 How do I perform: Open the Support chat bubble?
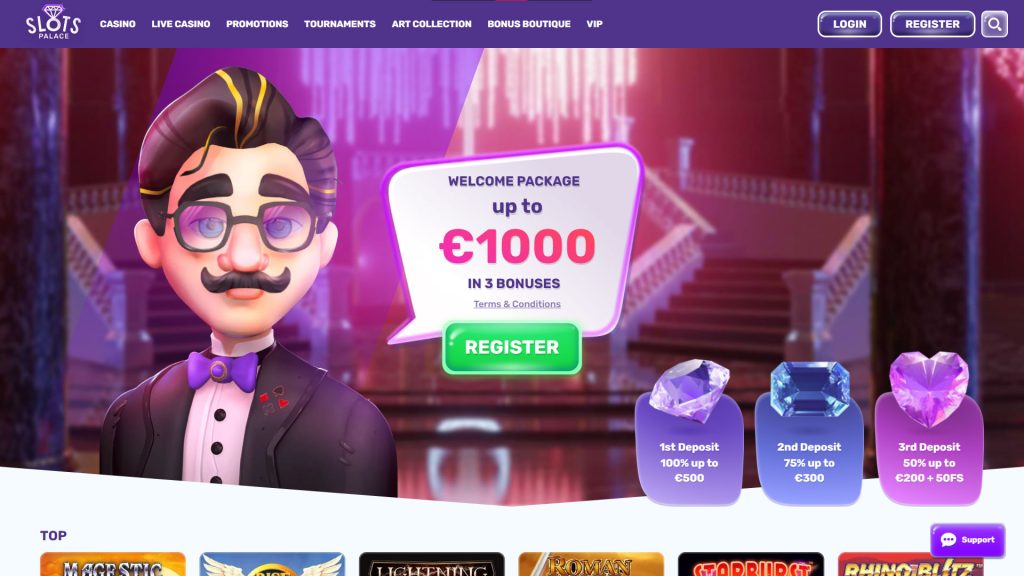point(967,540)
